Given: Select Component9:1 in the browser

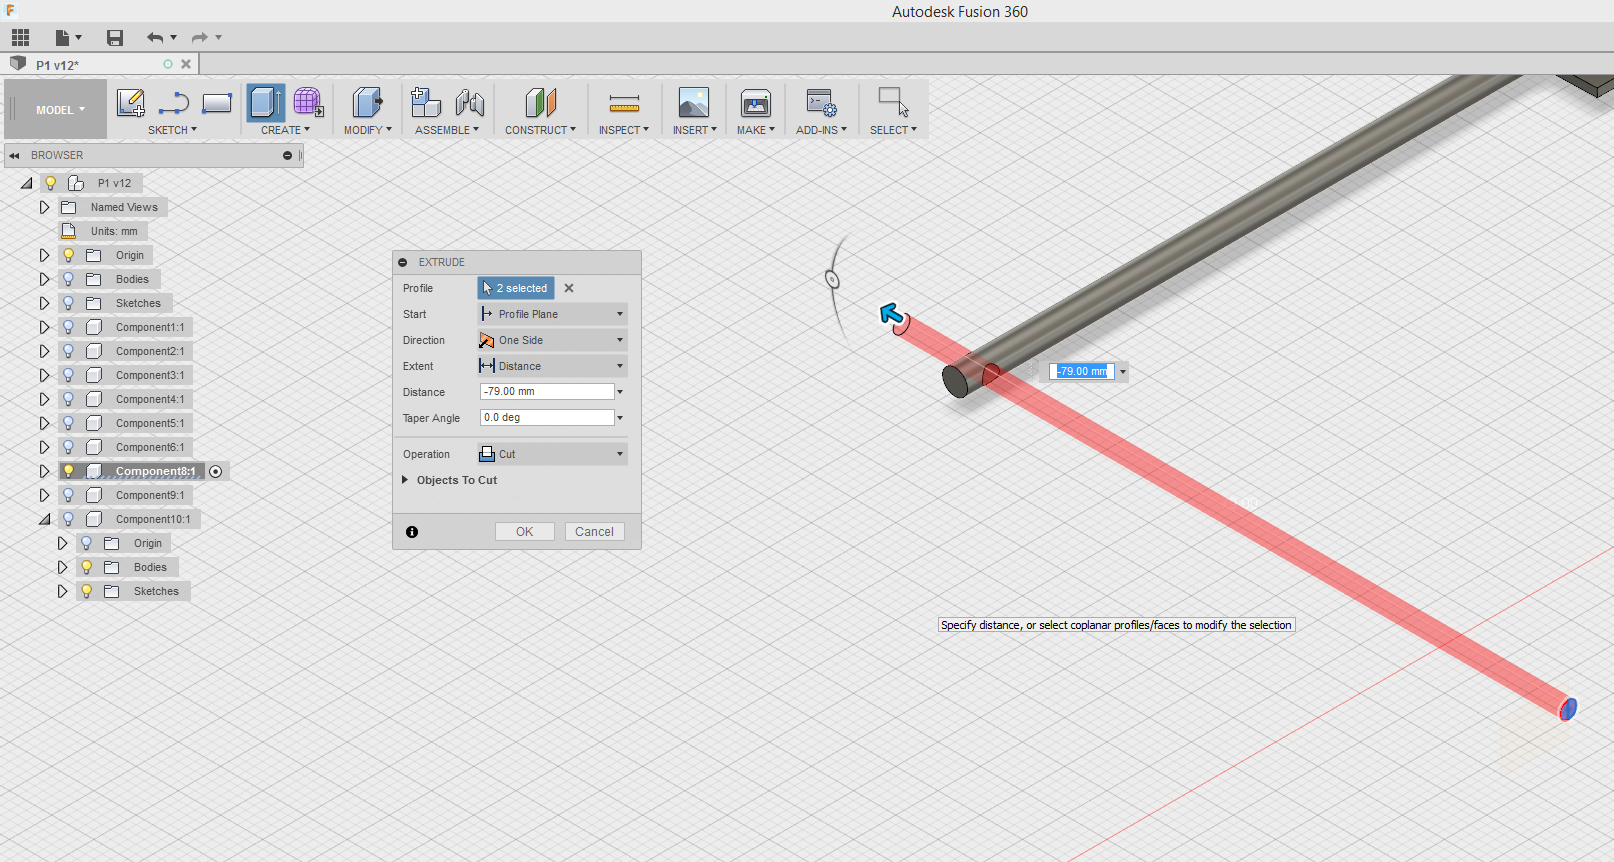Looking at the screenshot, I should pyautogui.click(x=150, y=495).
